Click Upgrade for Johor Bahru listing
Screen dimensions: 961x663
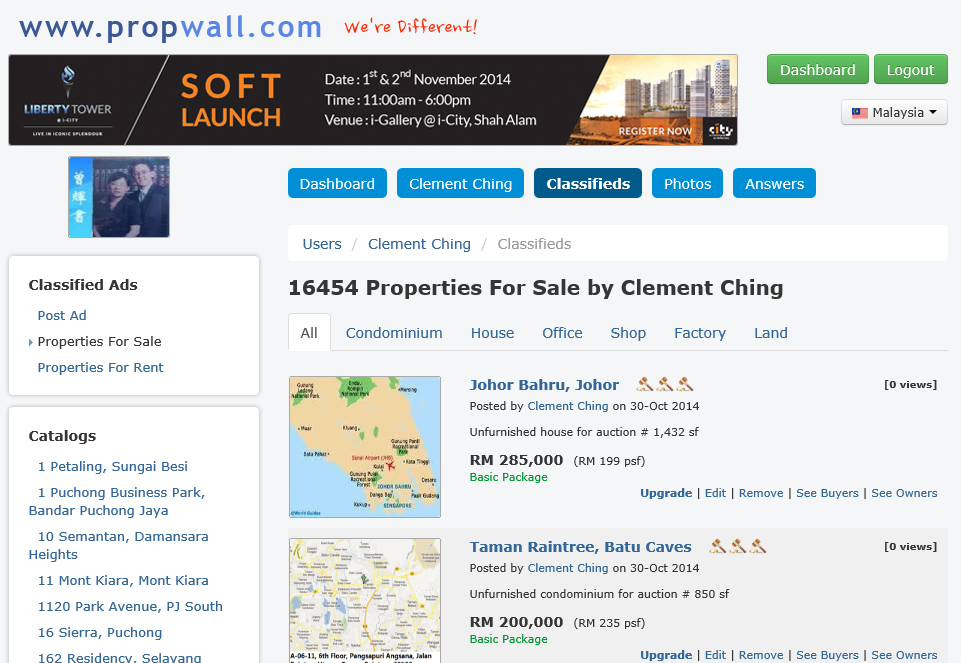tap(666, 493)
